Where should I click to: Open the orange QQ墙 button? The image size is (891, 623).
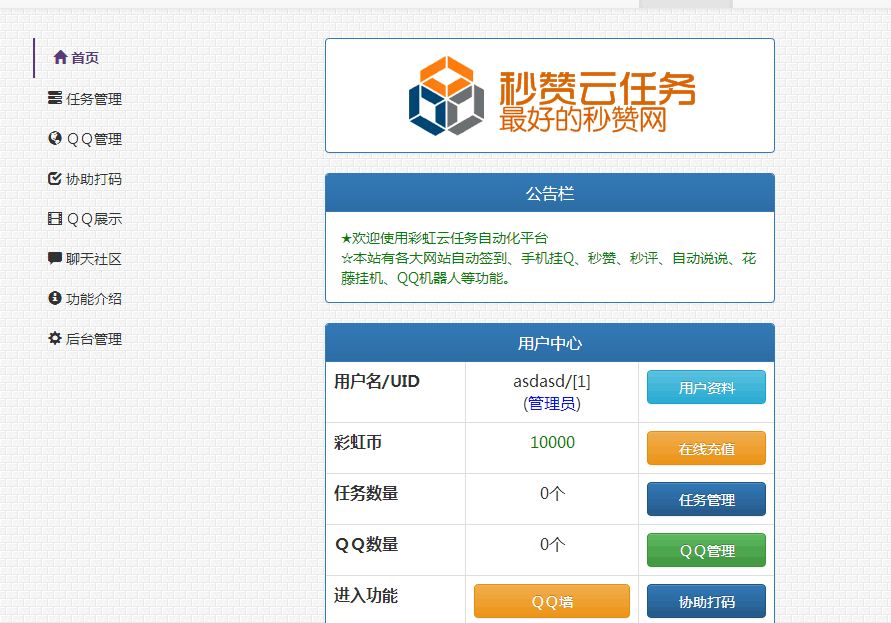552,601
